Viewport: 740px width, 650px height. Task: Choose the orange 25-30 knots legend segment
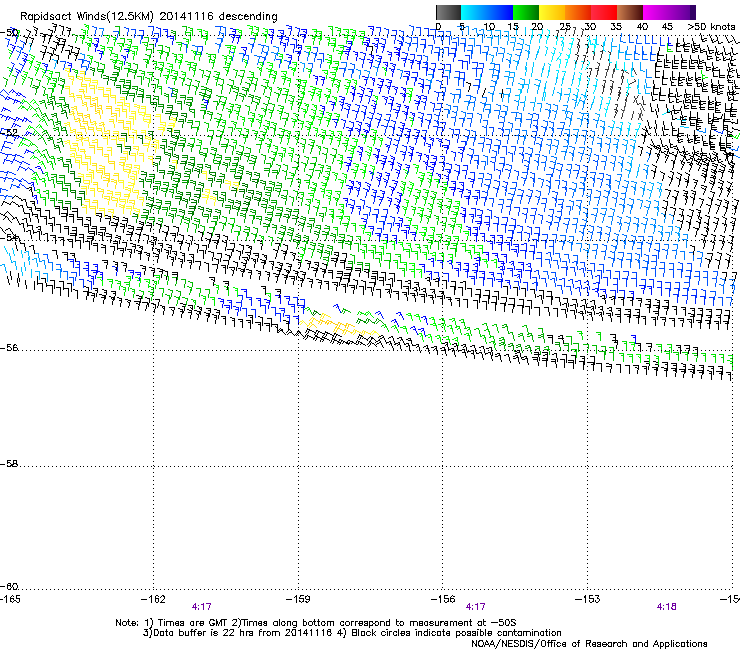click(x=578, y=12)
